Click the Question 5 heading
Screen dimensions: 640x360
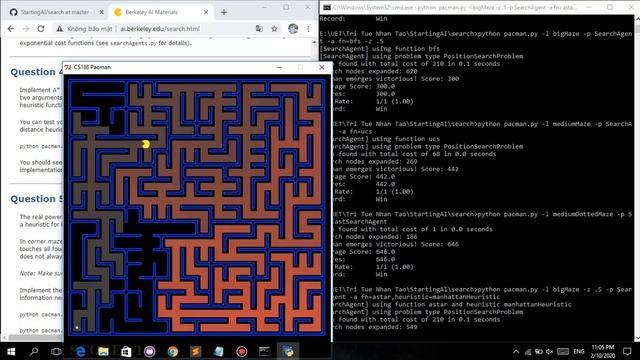point(37,199)
